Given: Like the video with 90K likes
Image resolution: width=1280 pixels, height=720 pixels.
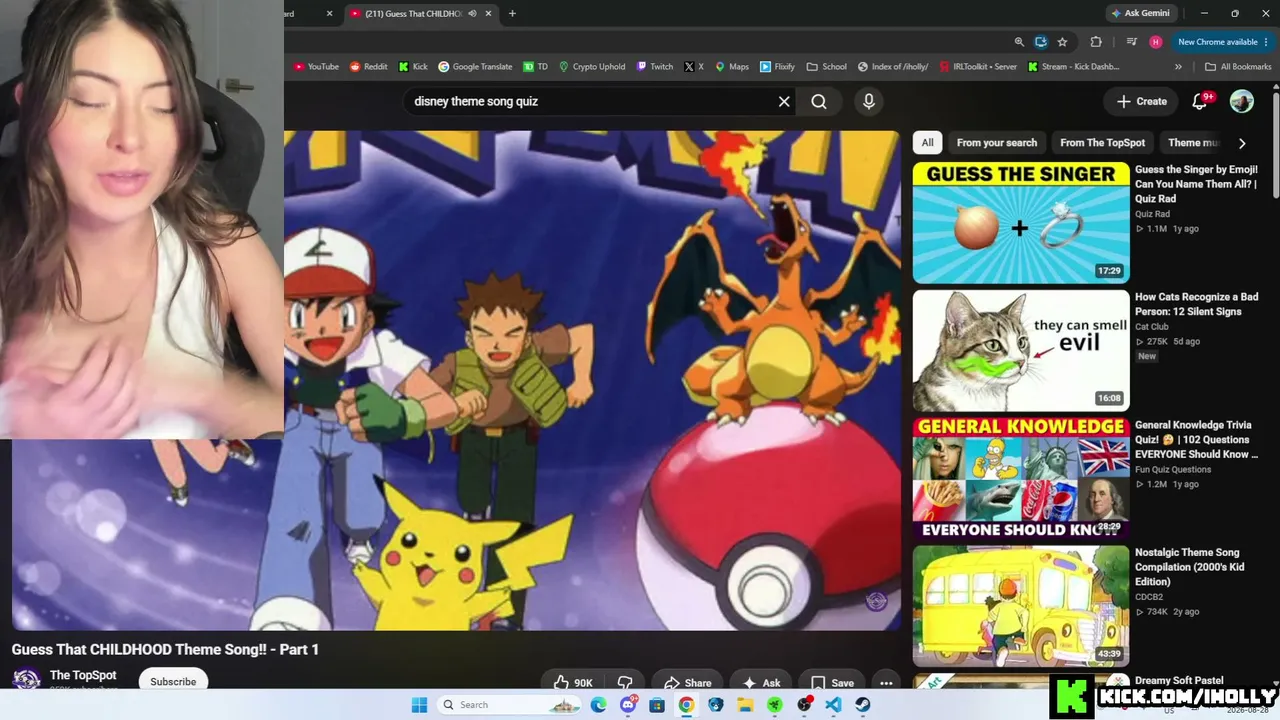Looking at the screenshot, I should coord(572,683).
